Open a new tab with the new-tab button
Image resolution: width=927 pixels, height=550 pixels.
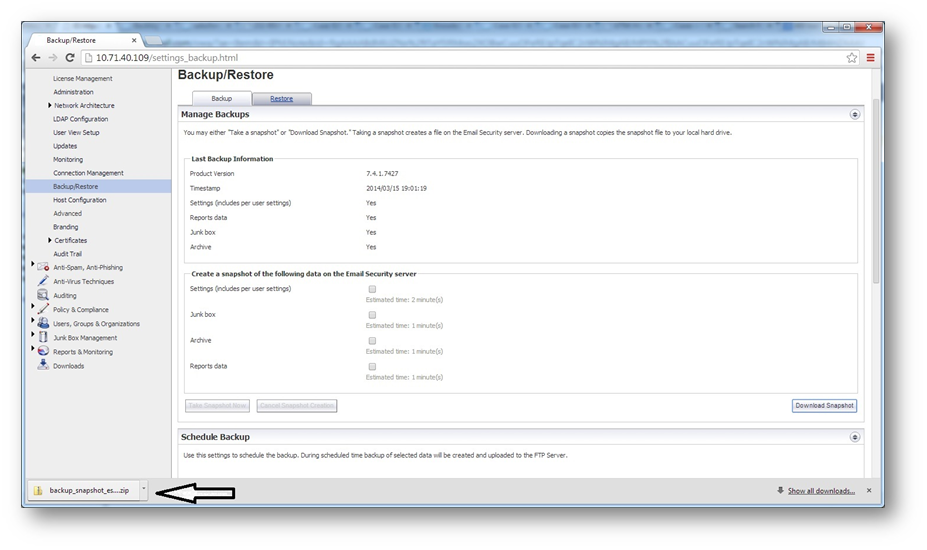coord(154,40)
